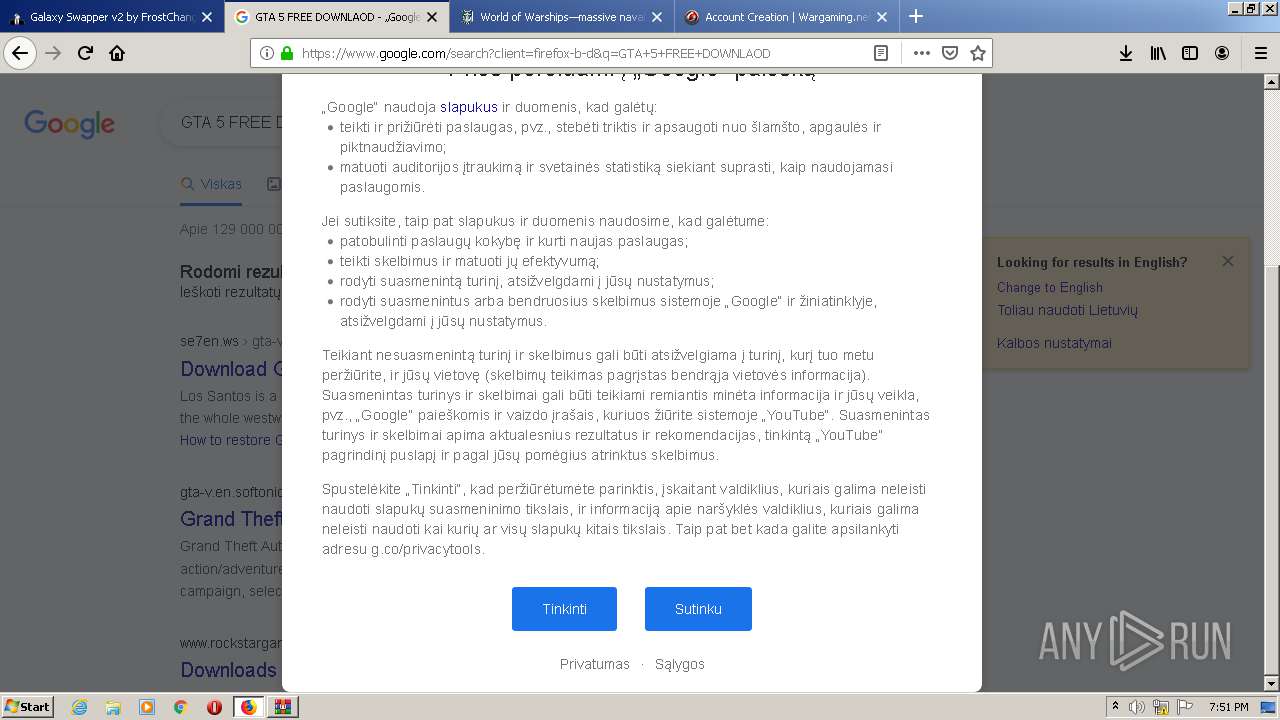Click the Google search box
Image resolution: width=1280 pixels, height=720 pixels.
(x=220, y=123)
